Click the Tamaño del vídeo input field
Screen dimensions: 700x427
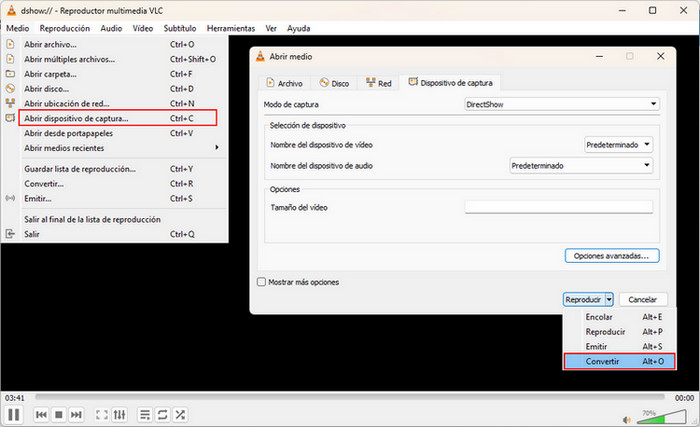point(558,207)
